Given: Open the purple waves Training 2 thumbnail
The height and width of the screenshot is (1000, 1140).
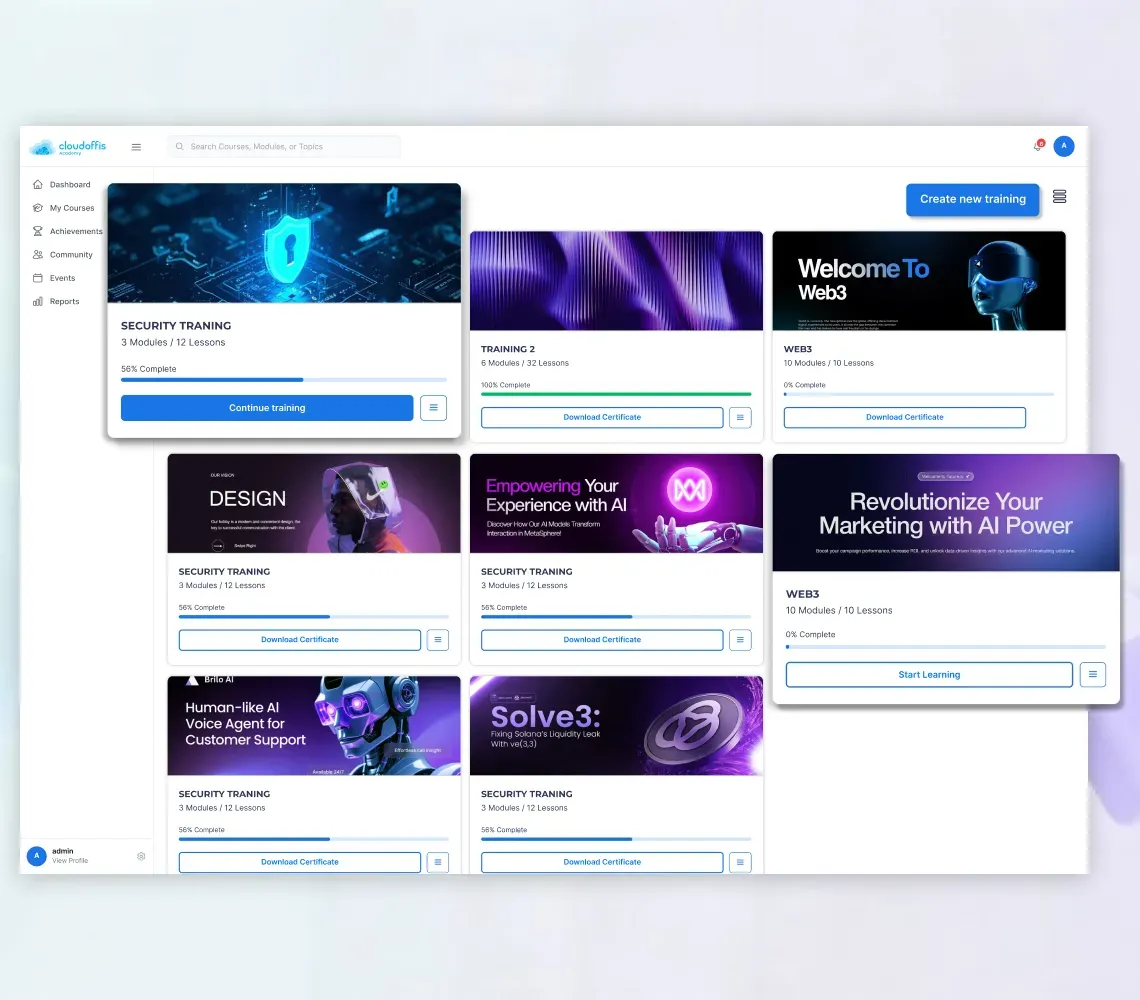Looking at the screenshot, I should tap(617, 281).
